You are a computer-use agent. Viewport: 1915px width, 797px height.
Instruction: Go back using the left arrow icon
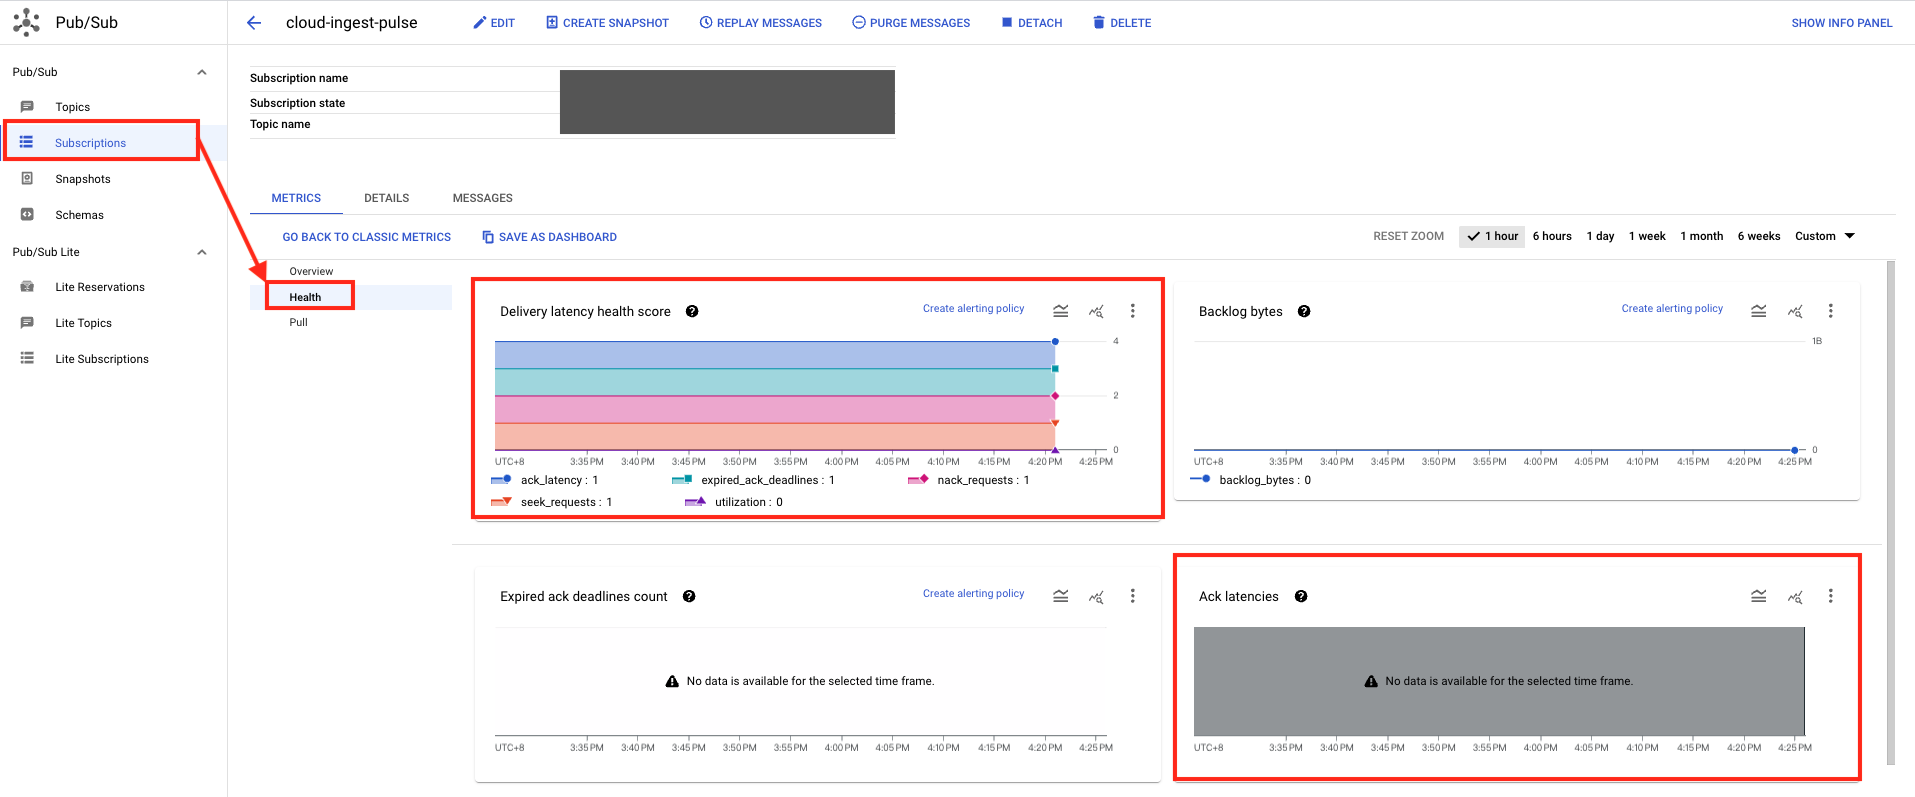pos(254,23)
